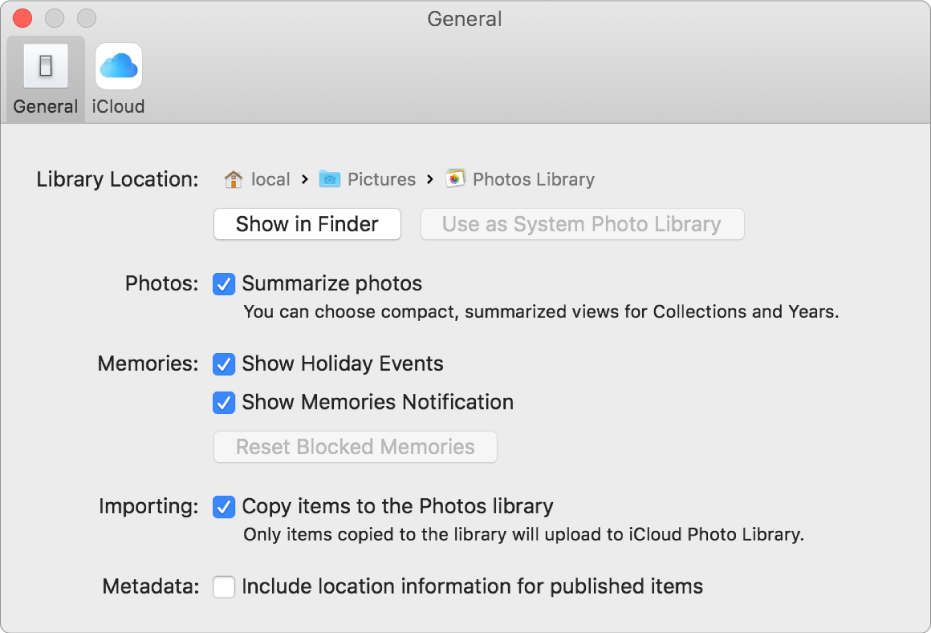Click the Photos Library icon in the path
The width and height of the screenshot is (931, 633).
456,179
